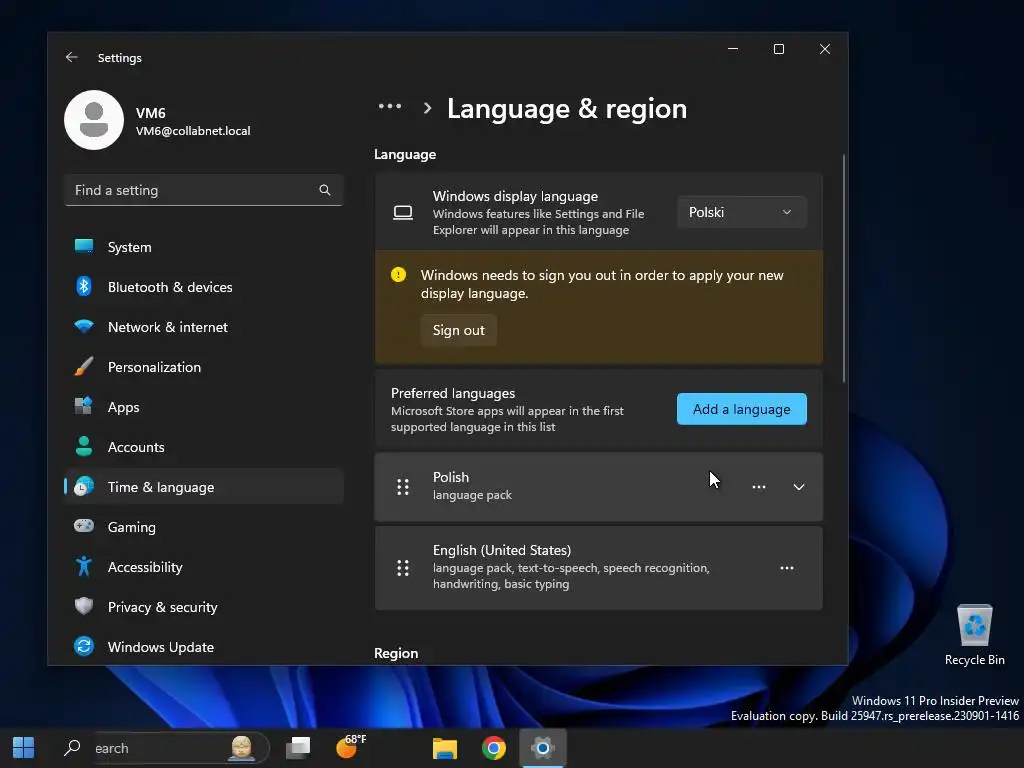
Task: Open the VM6 profile avatar
Action: (x=94, y=120)
